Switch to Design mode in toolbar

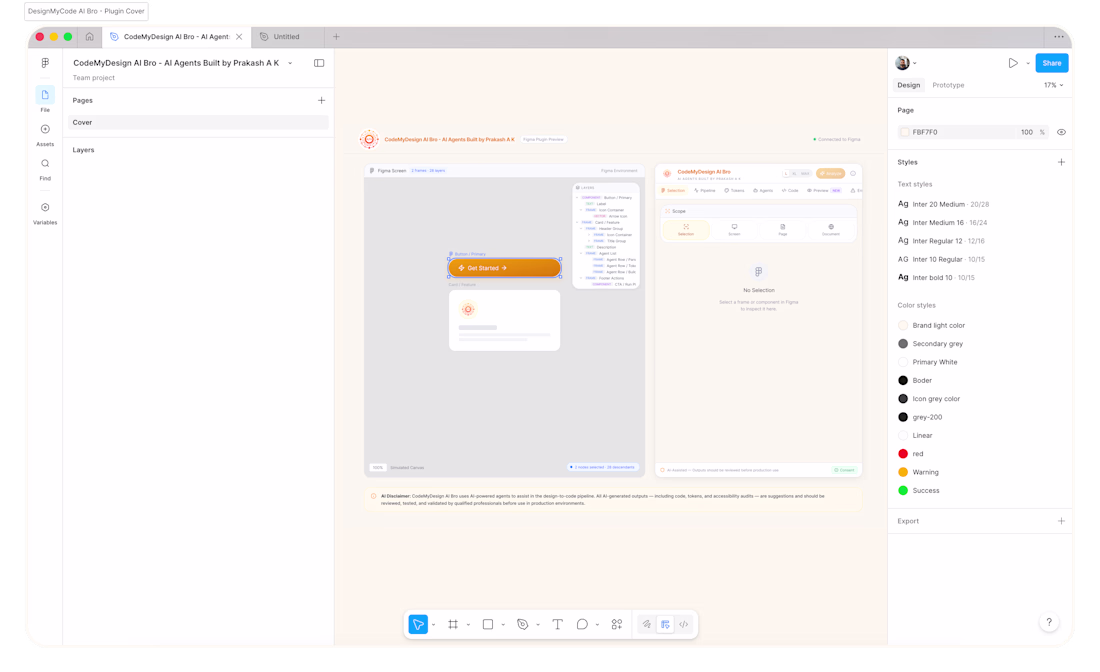pyautogui.click(x=665, y=624)
